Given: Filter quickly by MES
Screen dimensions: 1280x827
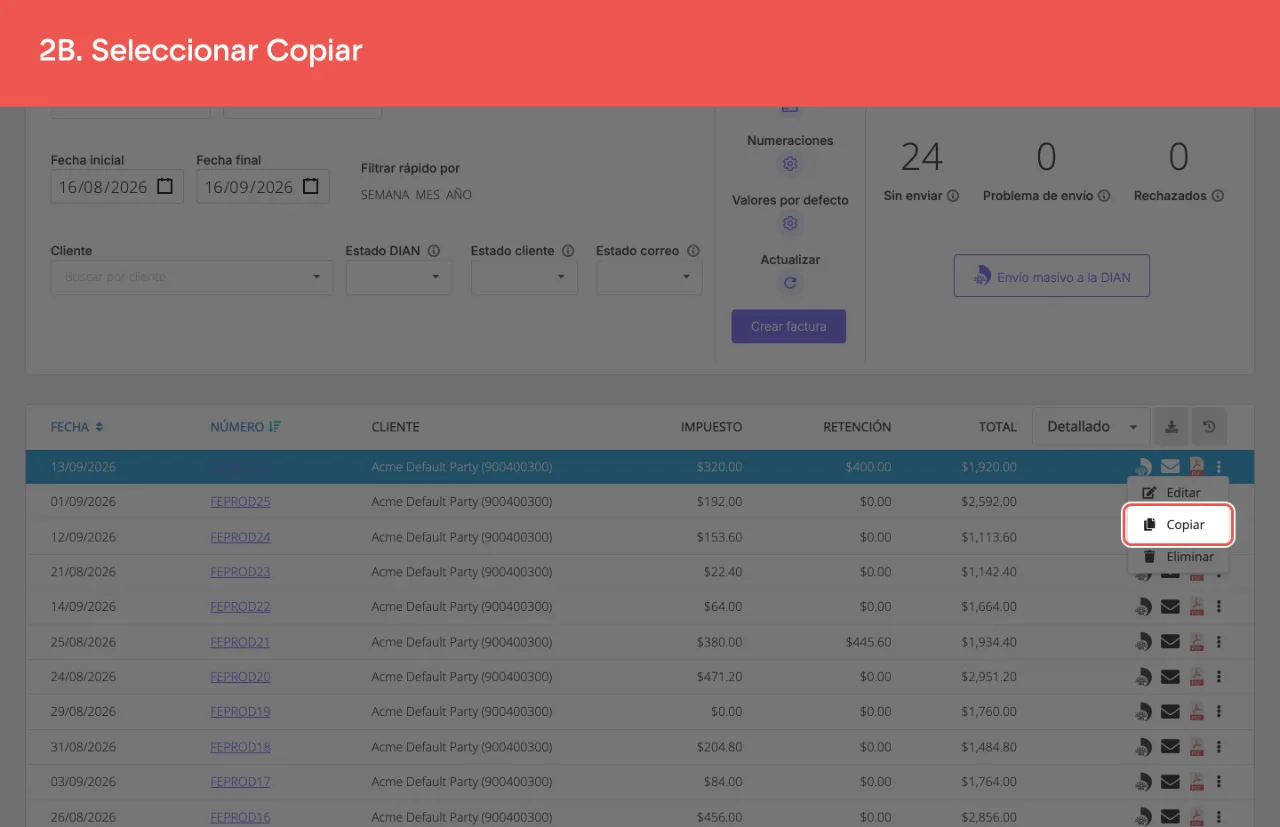Looking at the screenshot, I should [x=427, y=195].
